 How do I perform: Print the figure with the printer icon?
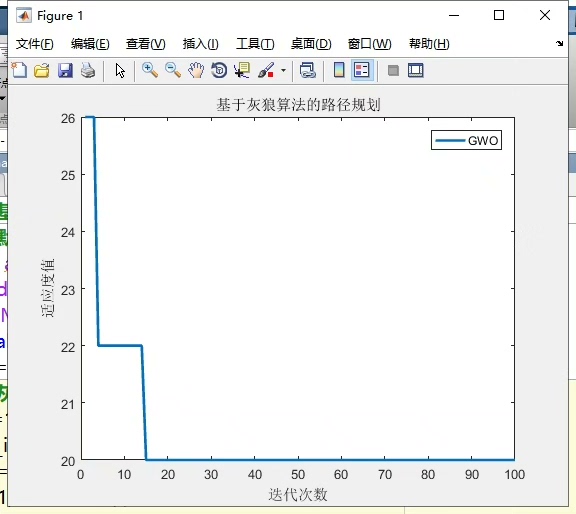click(88, 70)
